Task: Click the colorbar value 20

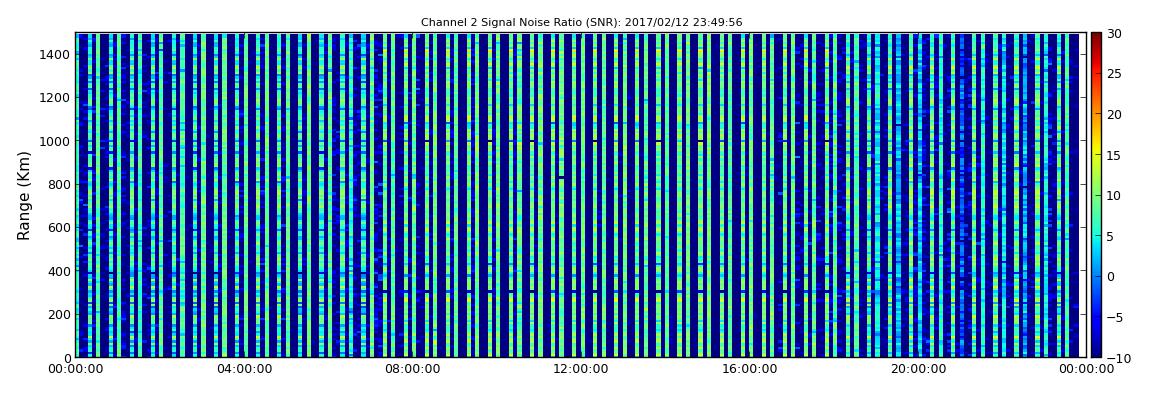Action: (1115, 114)
